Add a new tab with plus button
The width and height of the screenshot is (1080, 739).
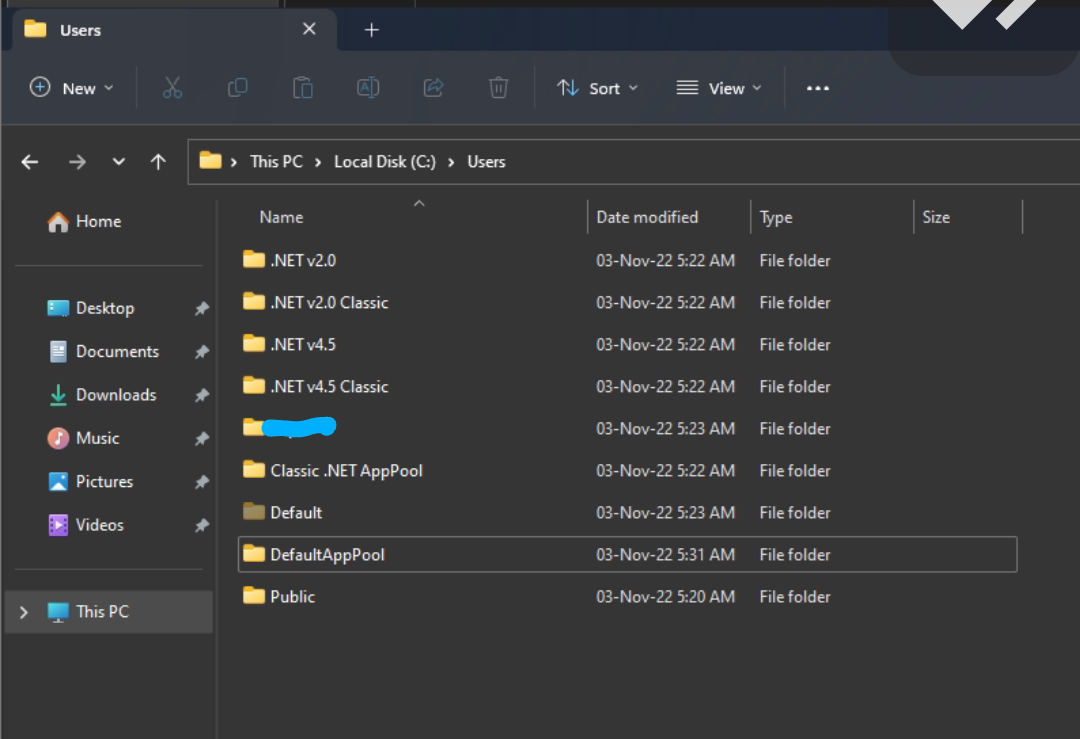point(371,30)
